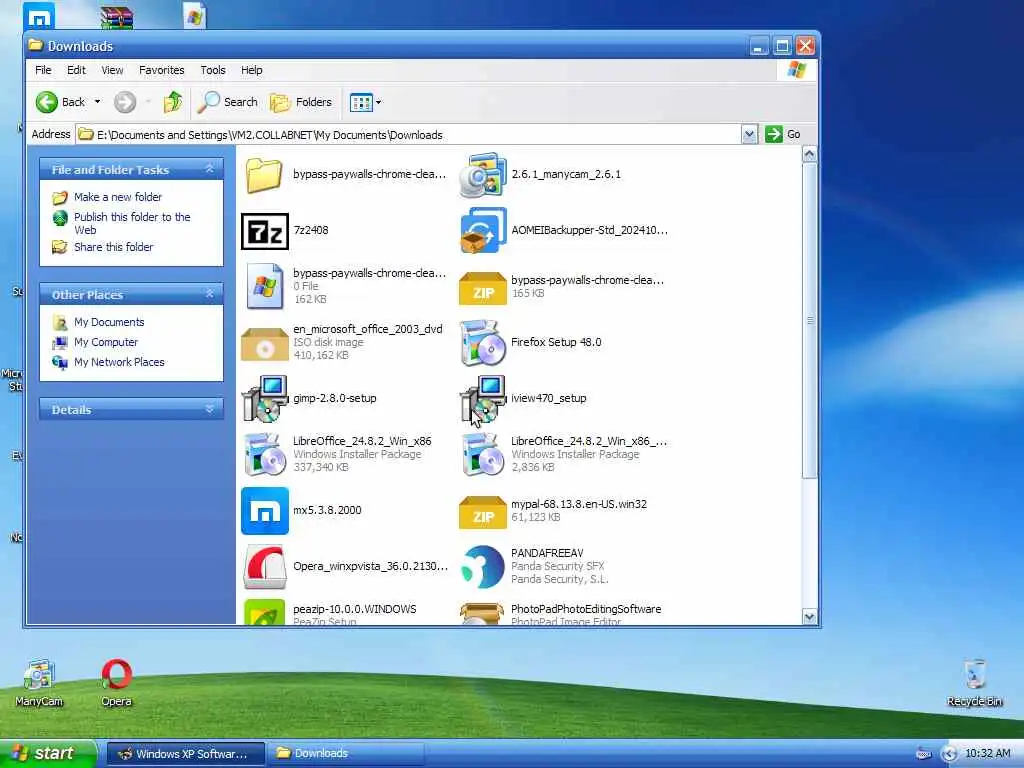
Task: Click the Up one level toolbar icon
Action: click(173, 102)
